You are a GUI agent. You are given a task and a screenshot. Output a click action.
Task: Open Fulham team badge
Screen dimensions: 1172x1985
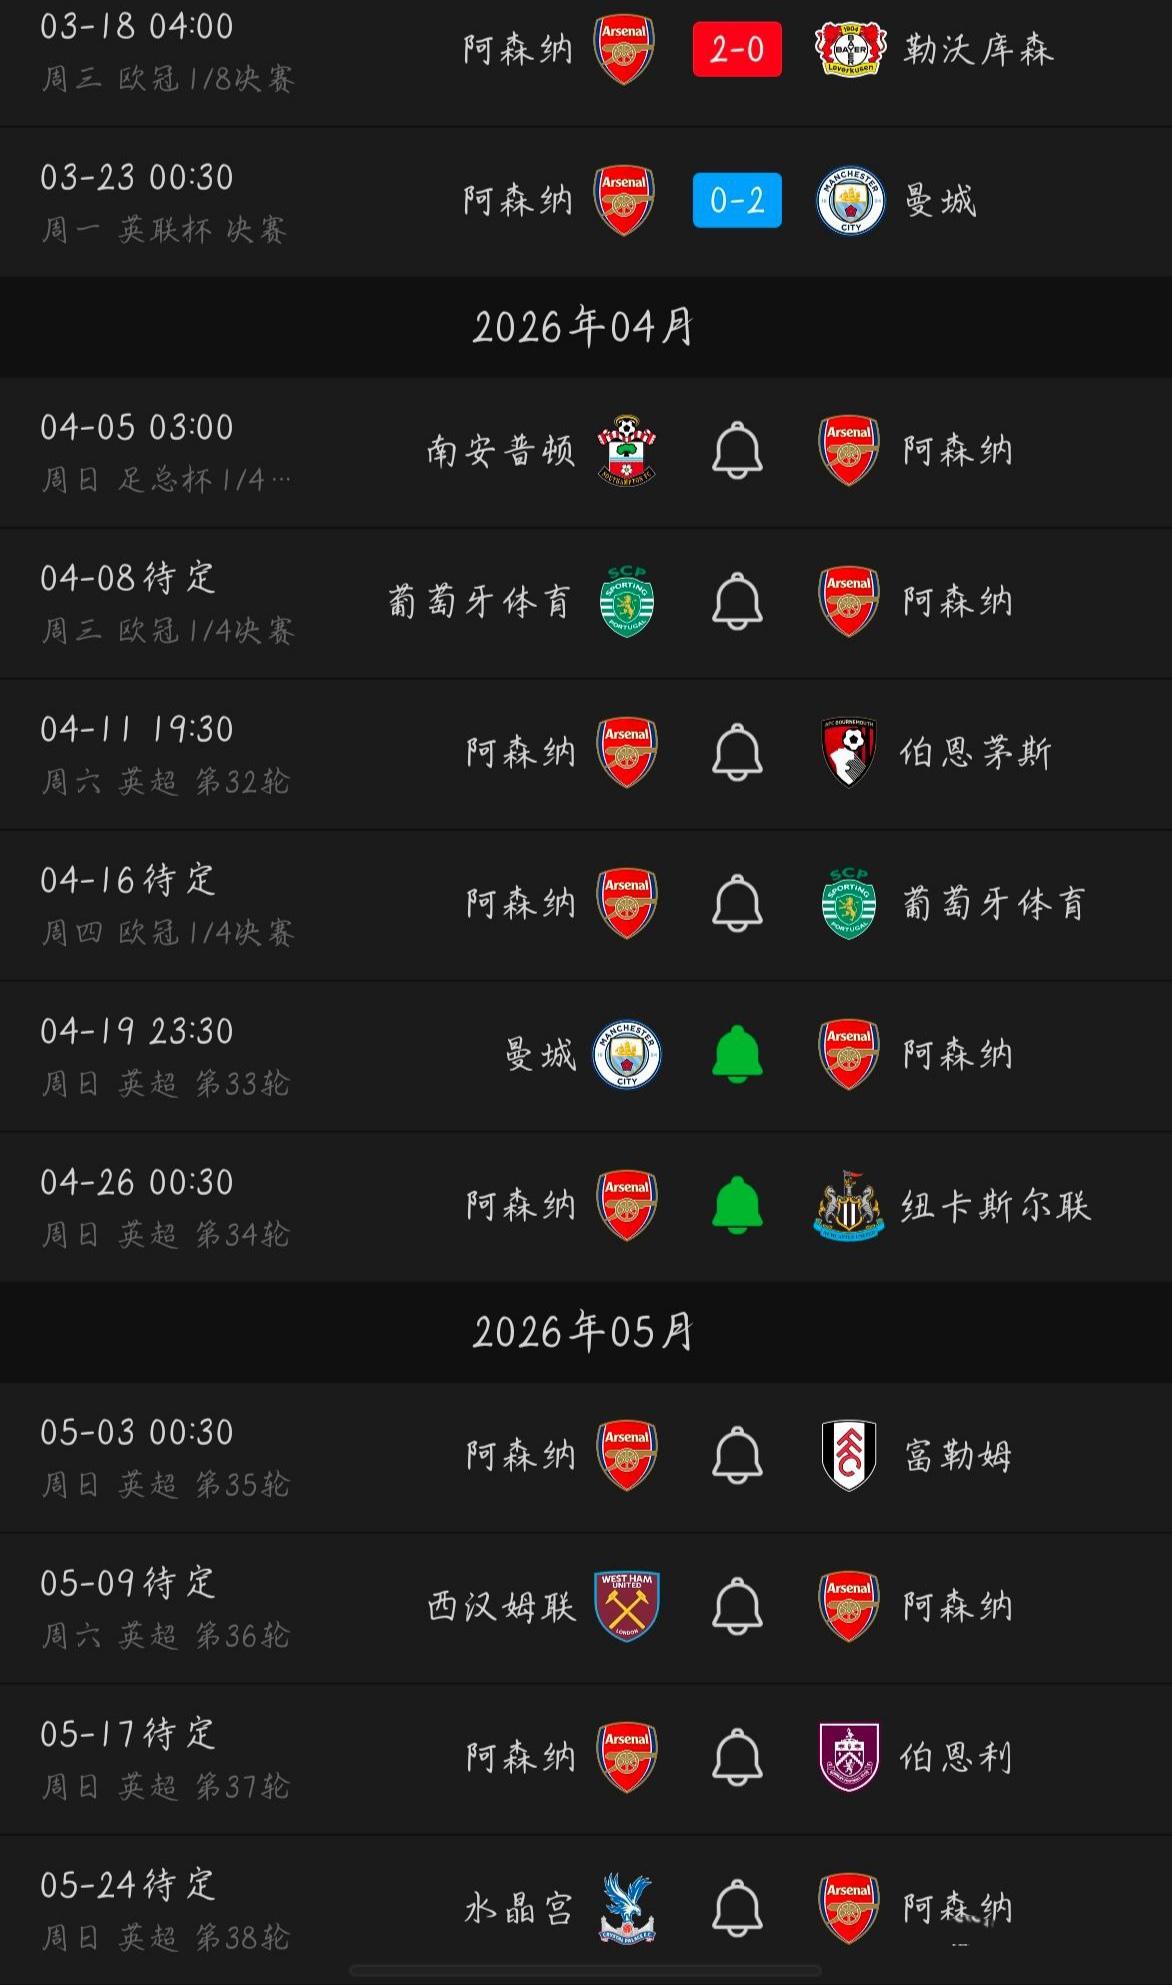click(x=849, y=1456)
